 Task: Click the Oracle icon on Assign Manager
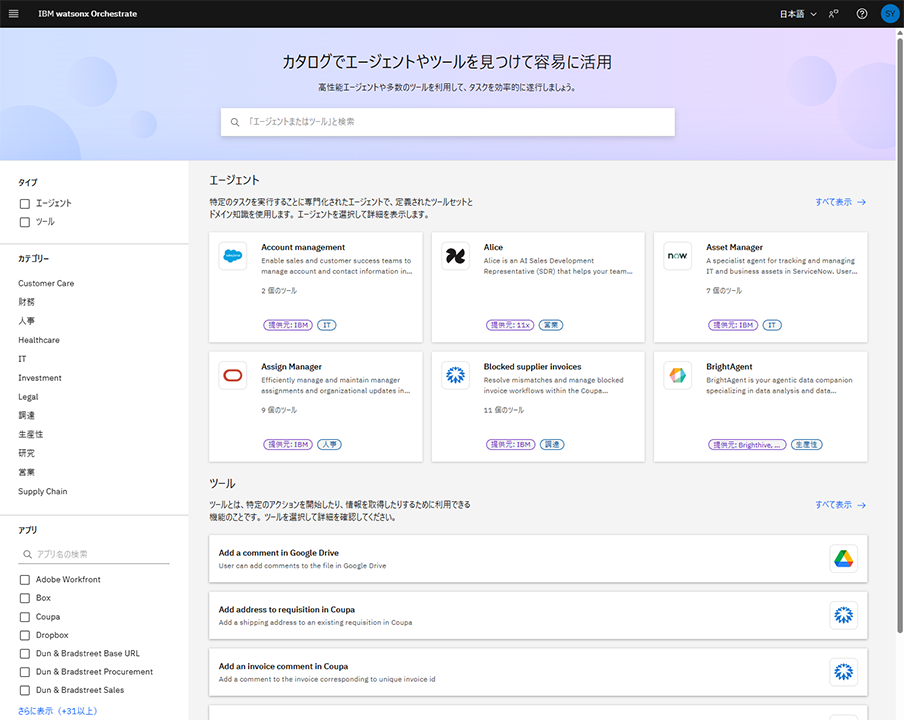tap(233, 376)
